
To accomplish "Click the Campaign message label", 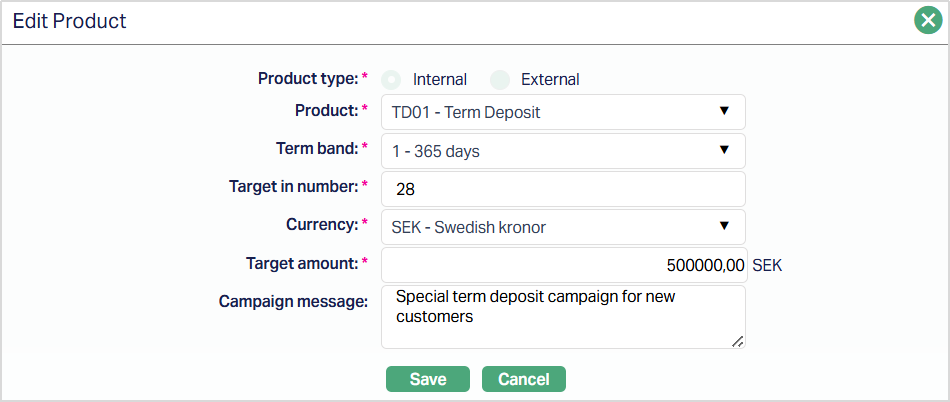I will pos(294,301).
